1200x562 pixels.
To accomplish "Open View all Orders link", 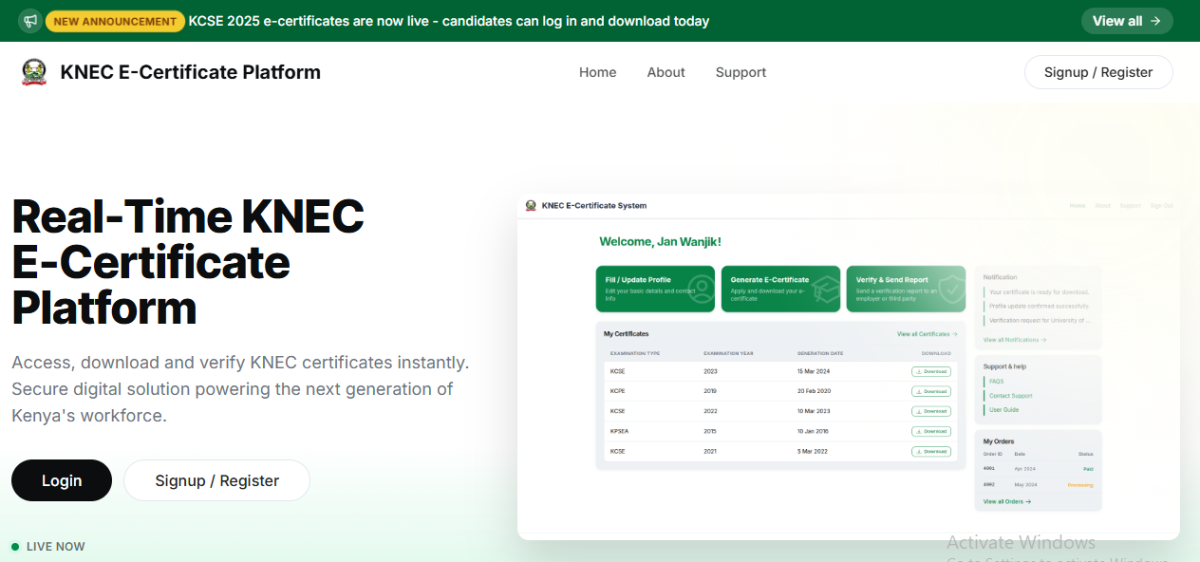I will tap(1007, 501).
